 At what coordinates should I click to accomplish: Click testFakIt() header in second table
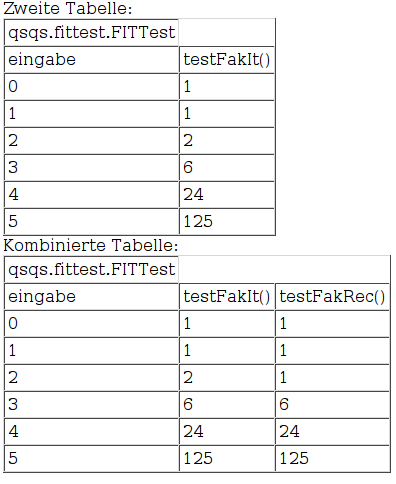(227, 60)
